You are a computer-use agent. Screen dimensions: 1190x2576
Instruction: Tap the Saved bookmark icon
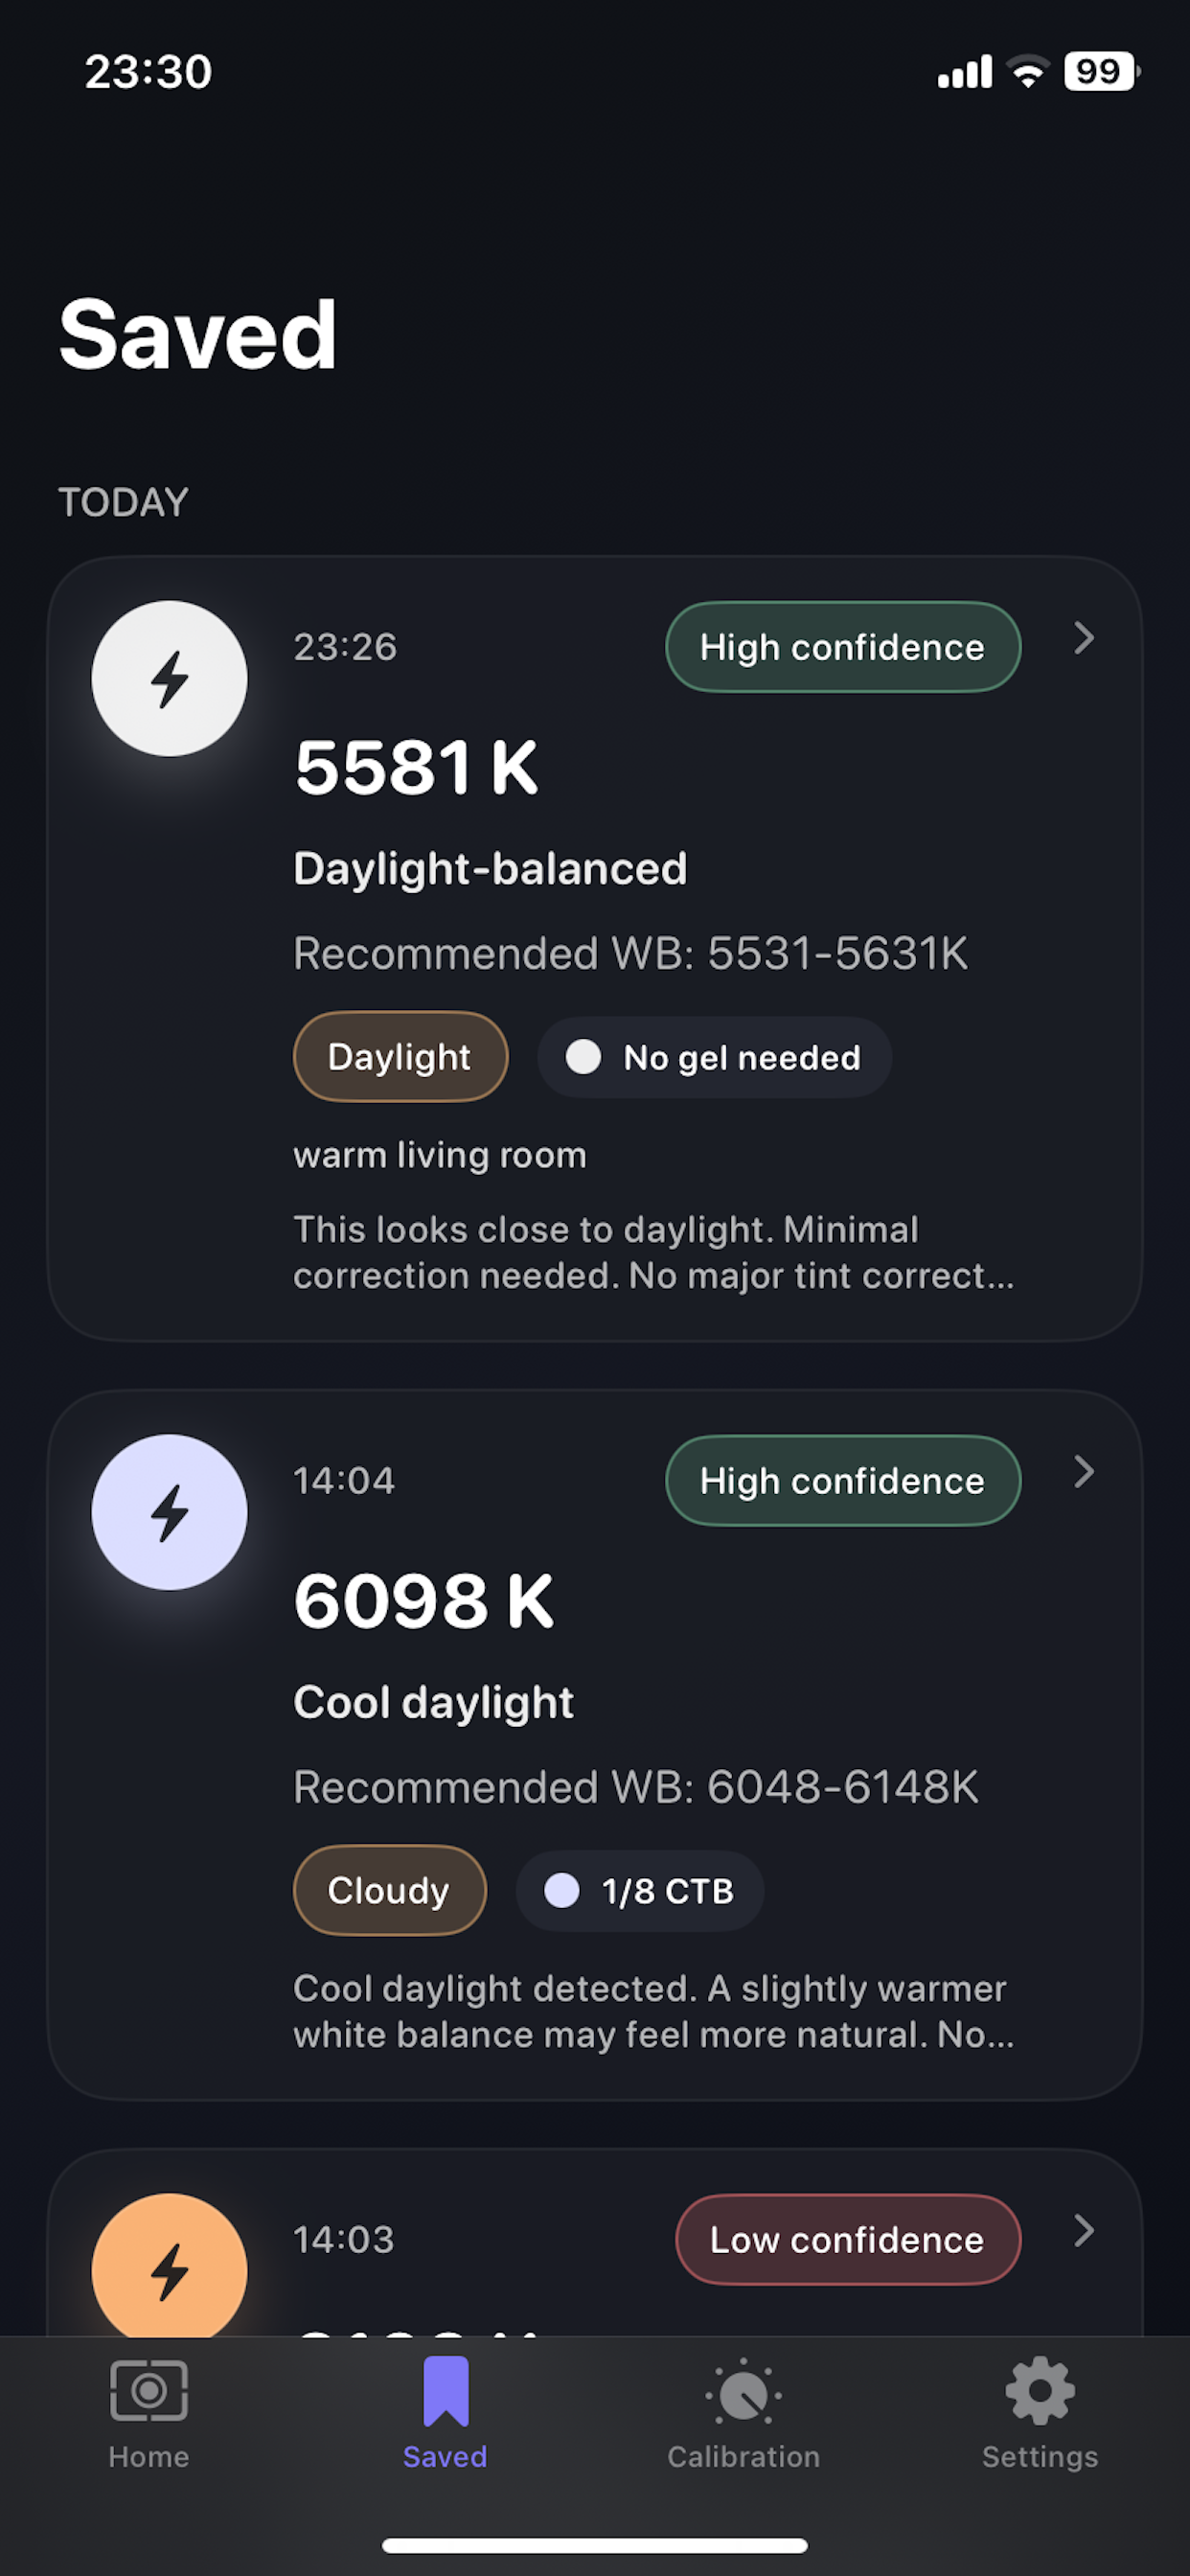click(445, 2392)
